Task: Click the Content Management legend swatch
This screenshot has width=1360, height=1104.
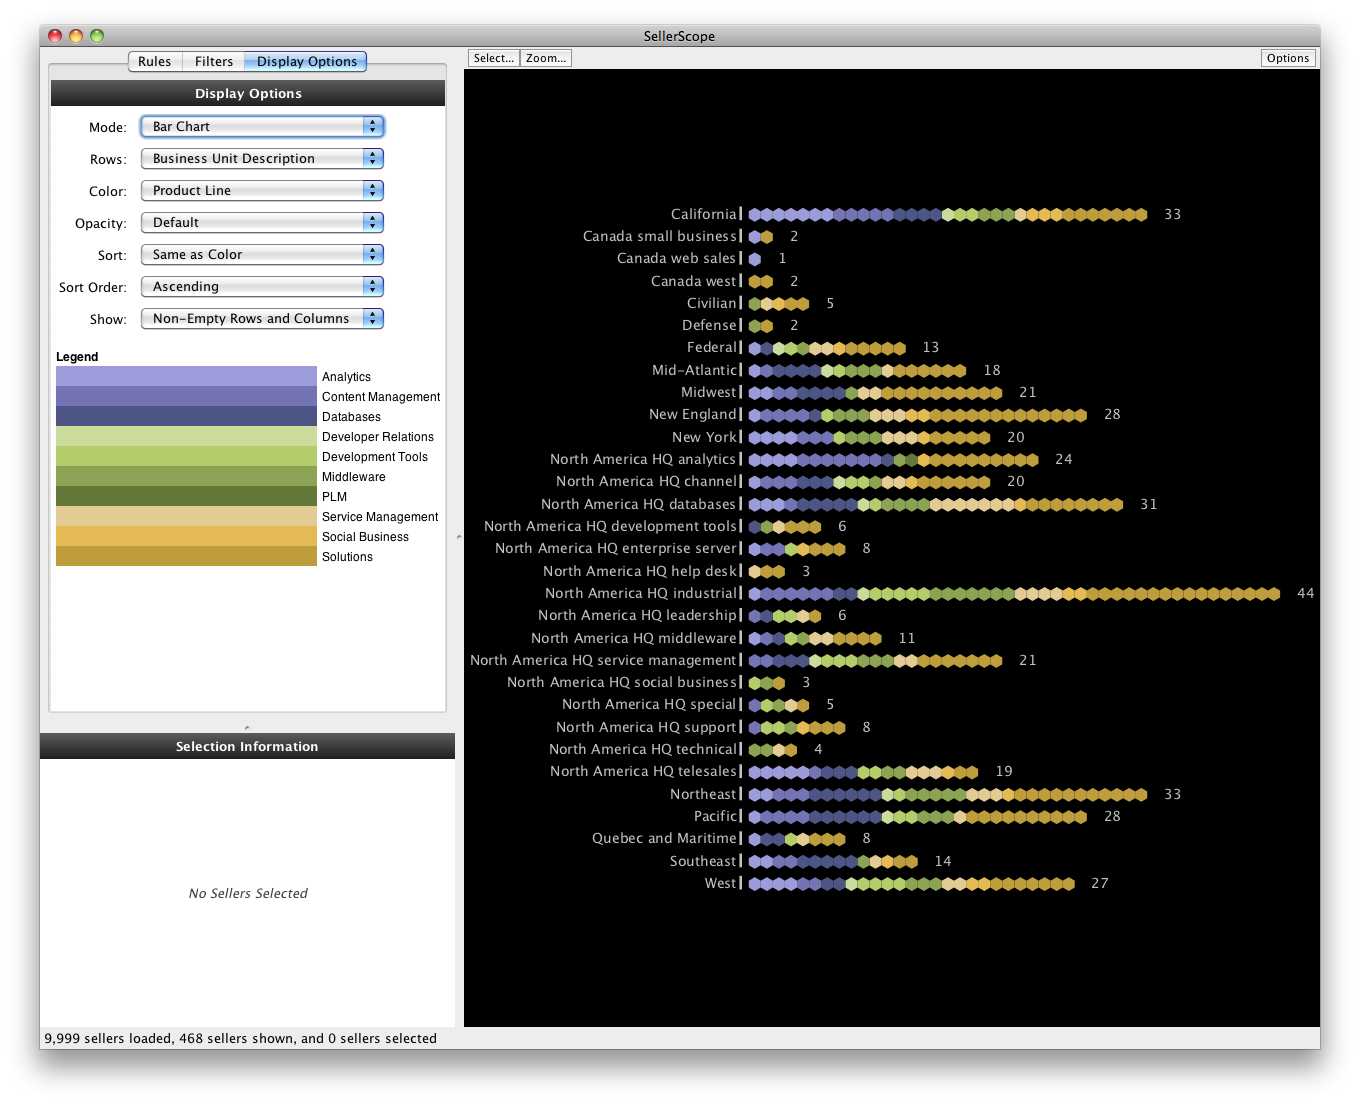Action: (186, 396)
